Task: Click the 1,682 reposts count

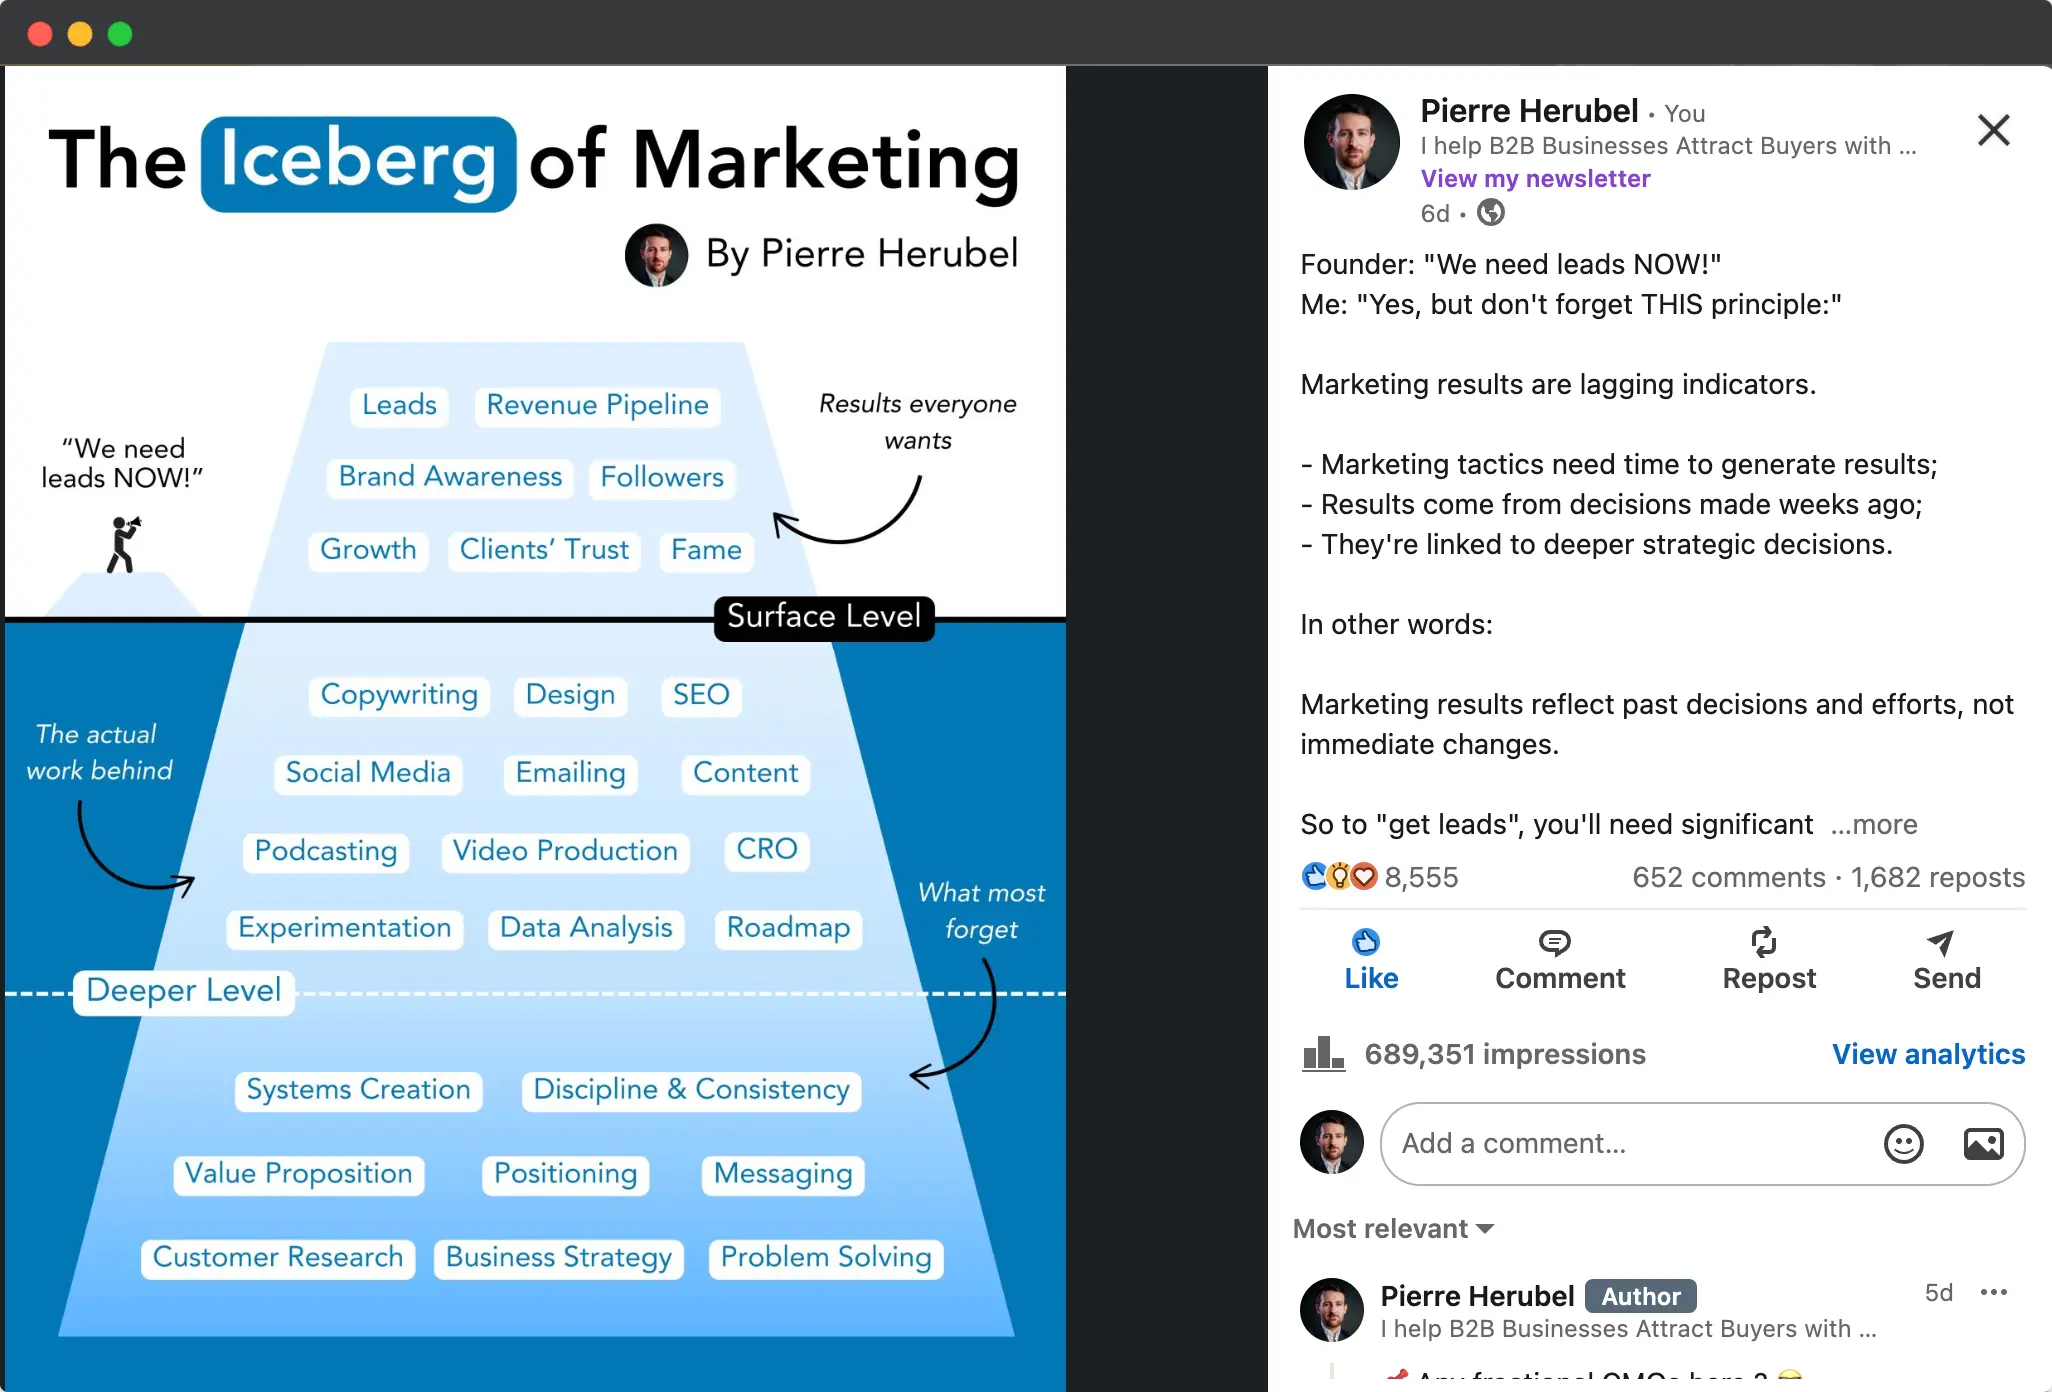Action: click(x=1939, y=877)
